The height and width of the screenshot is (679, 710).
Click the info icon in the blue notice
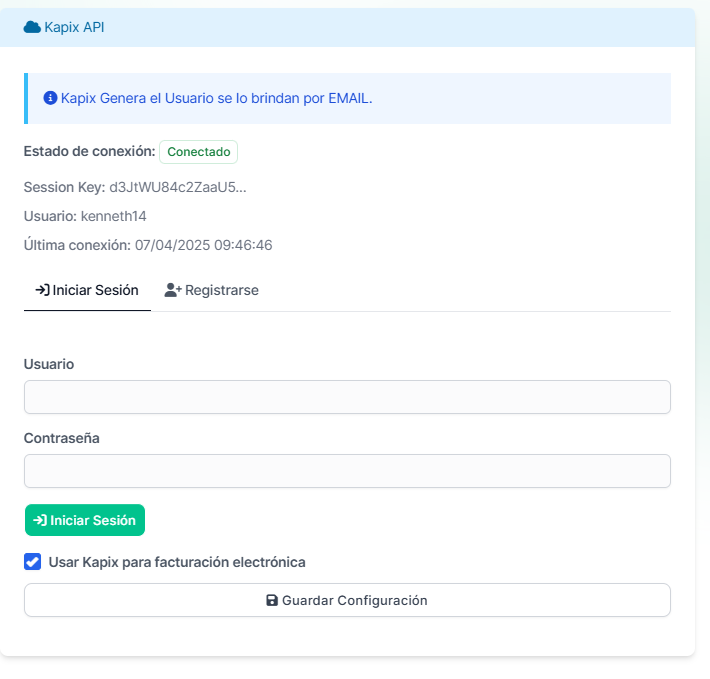pos(50,98)
